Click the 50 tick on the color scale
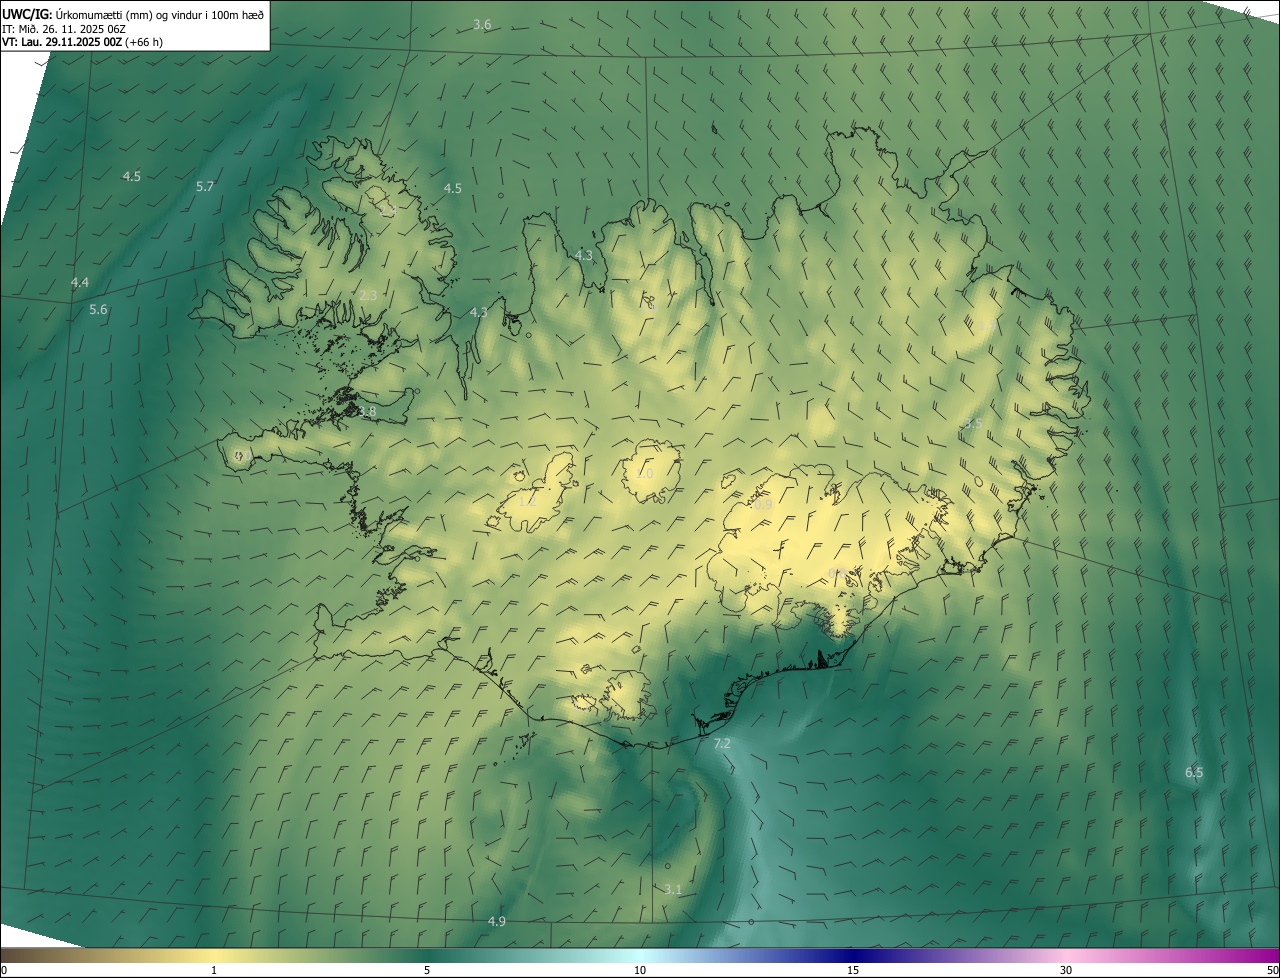Viewport: 1280px width, 978px height. pos(1272,970)
